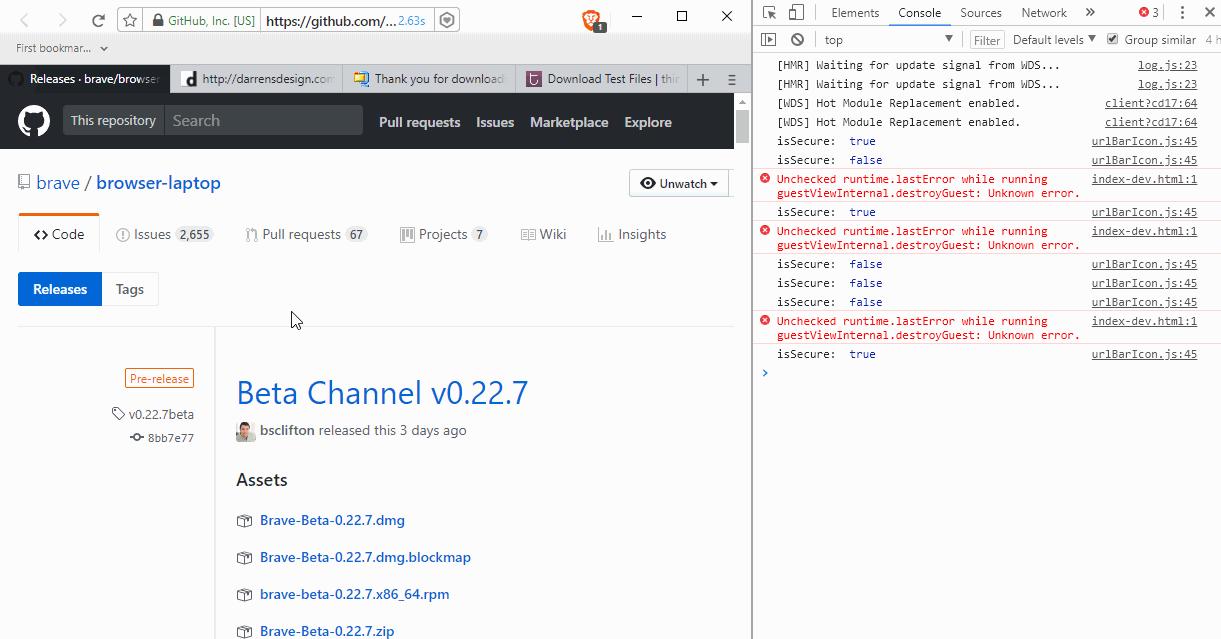The image size is (1221, 639).
Task: Open the repository Wiki tab
Action: point(543,235)
